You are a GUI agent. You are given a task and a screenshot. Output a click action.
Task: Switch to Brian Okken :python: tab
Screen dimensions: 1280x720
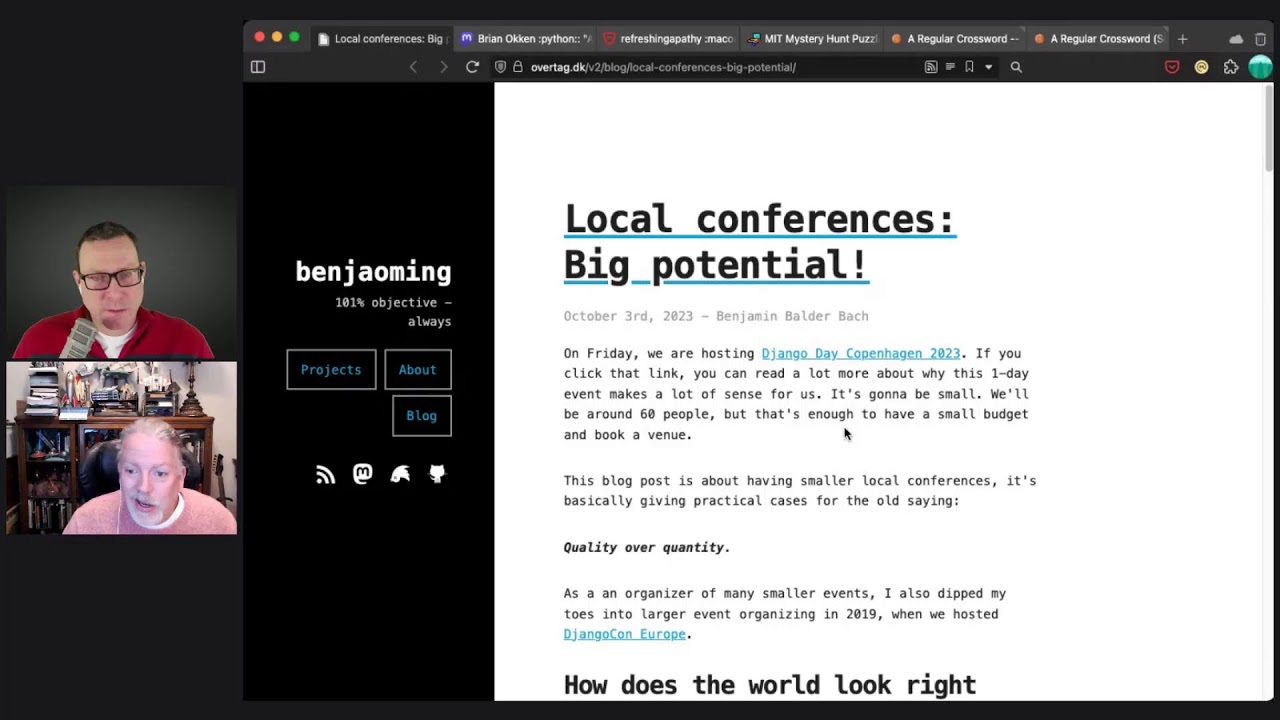[x=526, y=39]
